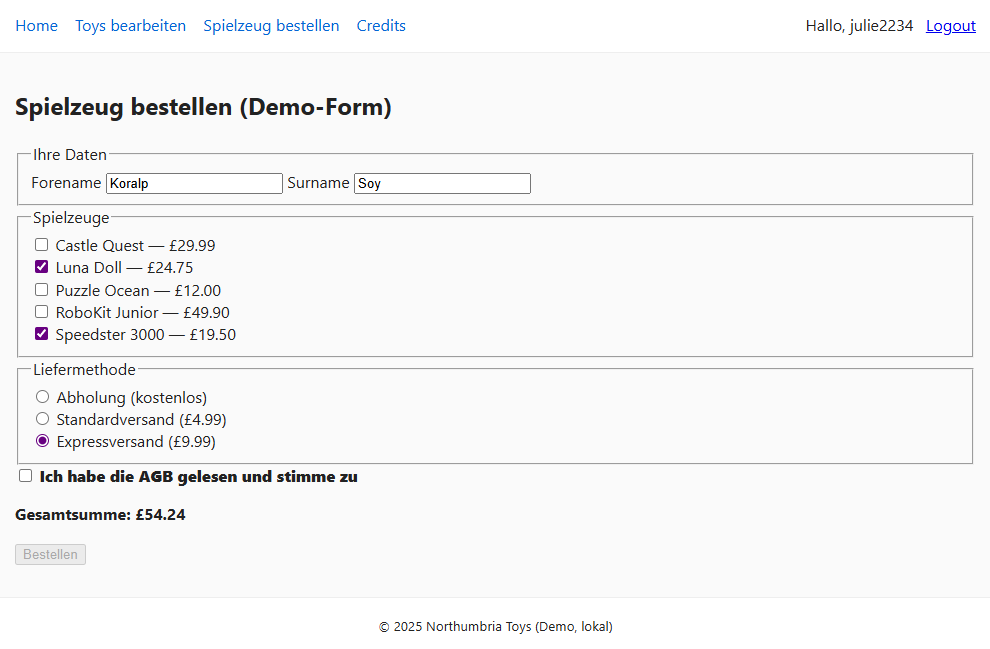The height and width of the screenshot is (649, 990).
Task: Focus the Surname text field
Action: tap(442, 184)
